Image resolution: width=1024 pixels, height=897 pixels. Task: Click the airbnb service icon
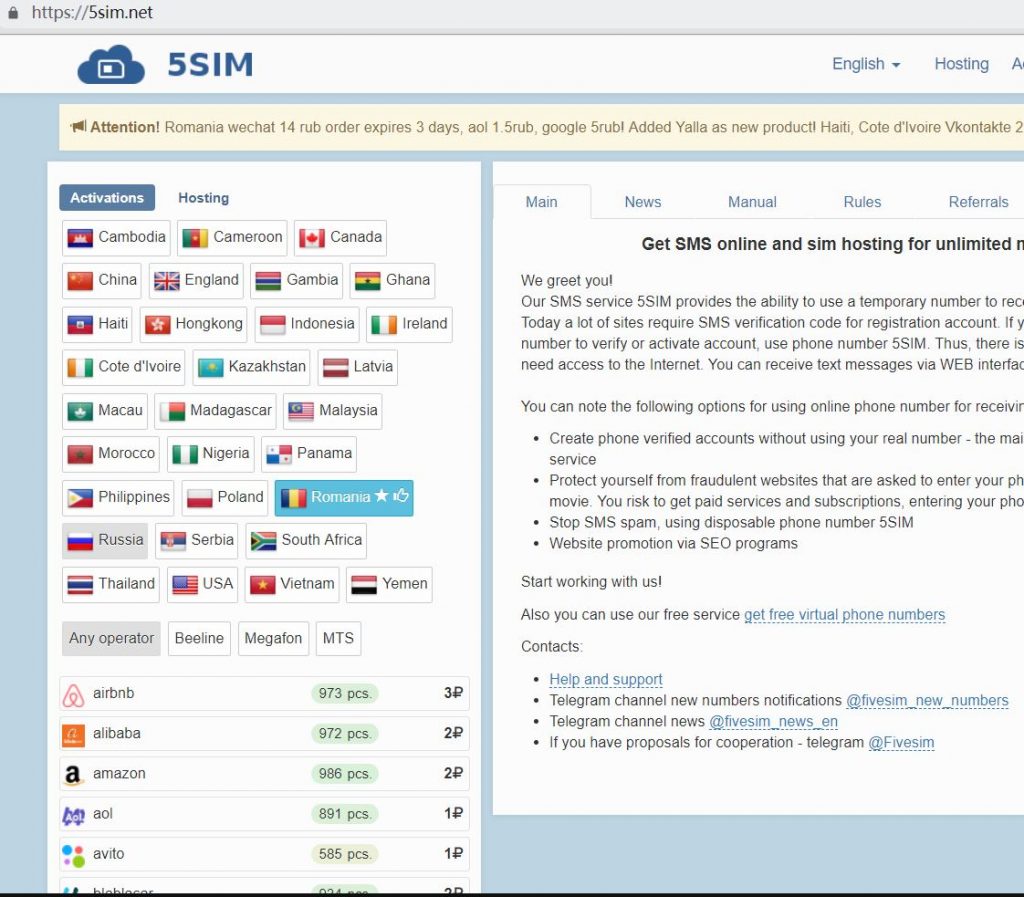73,694
